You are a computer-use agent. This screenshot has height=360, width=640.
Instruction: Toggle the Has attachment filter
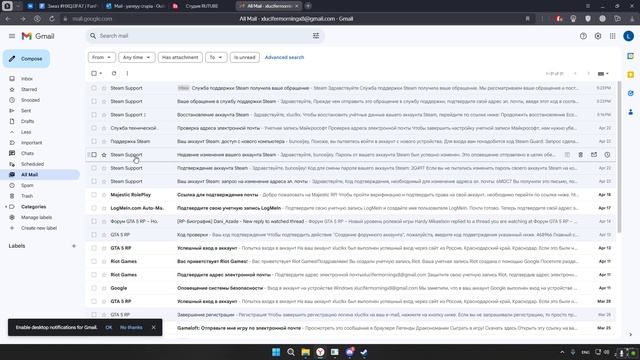click(180, 58)
